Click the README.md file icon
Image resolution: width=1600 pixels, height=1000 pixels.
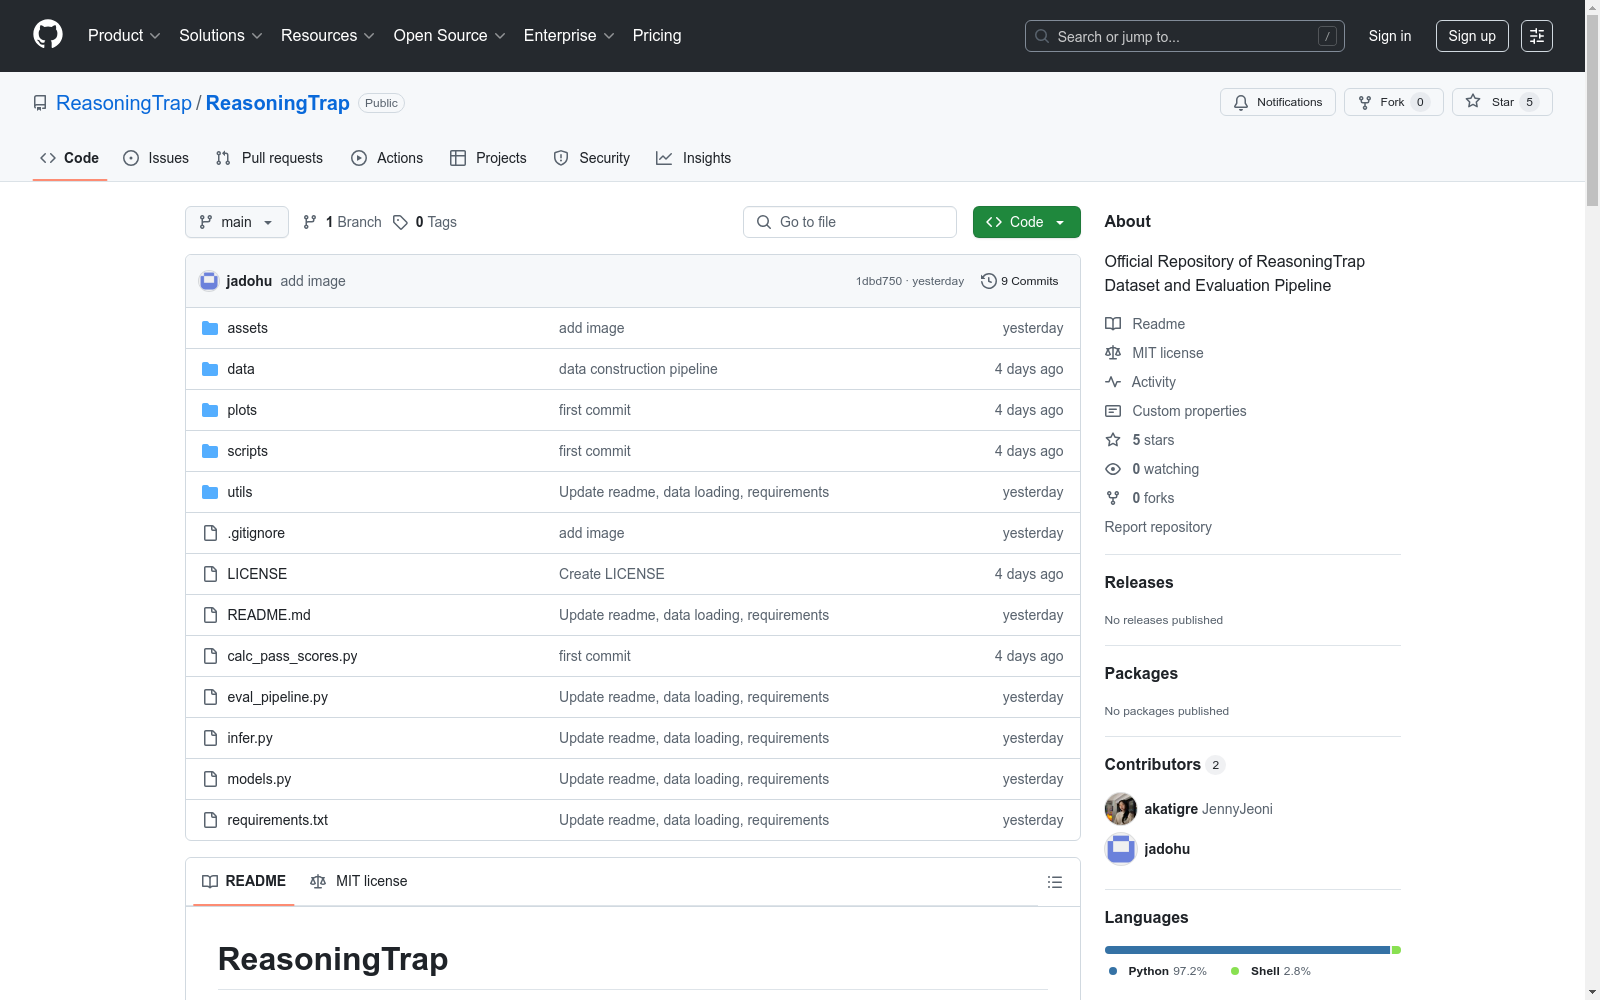(x=210, y=615)
